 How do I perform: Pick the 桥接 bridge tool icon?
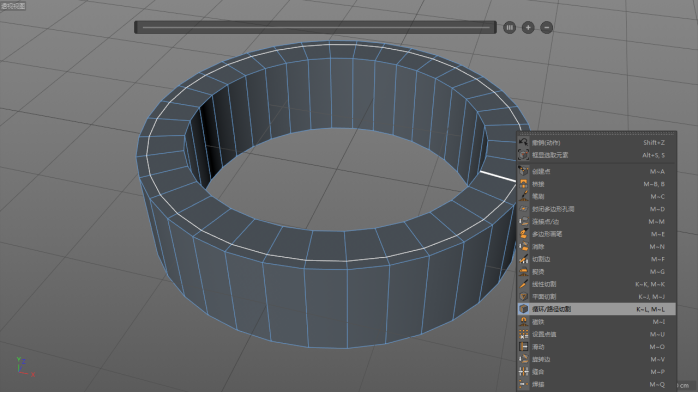tap(524, 184)
